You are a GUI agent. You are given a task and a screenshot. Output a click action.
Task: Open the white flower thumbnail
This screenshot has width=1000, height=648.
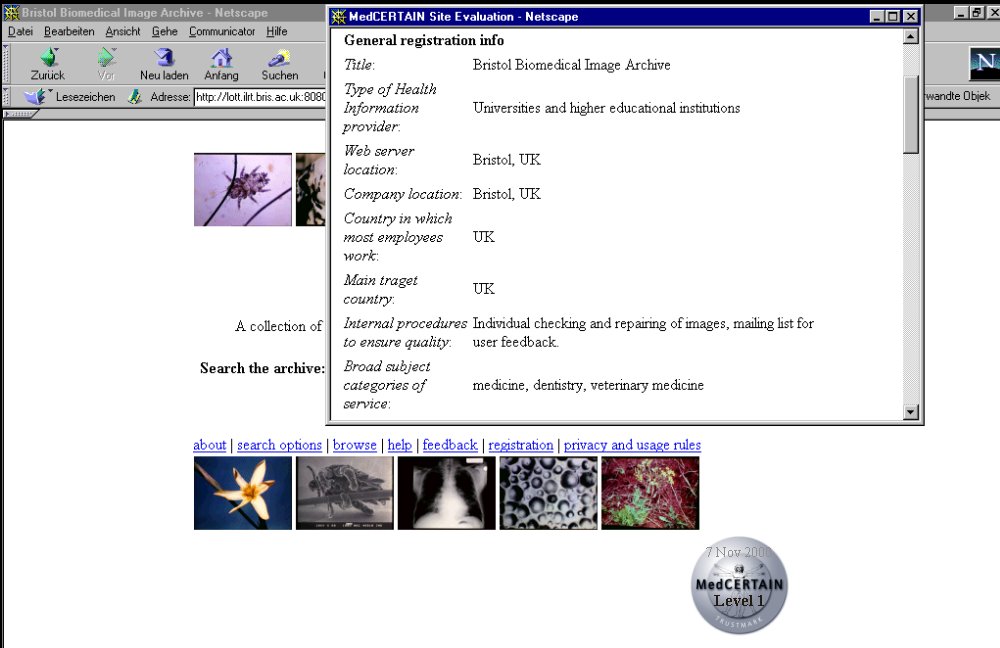point(243,493)
